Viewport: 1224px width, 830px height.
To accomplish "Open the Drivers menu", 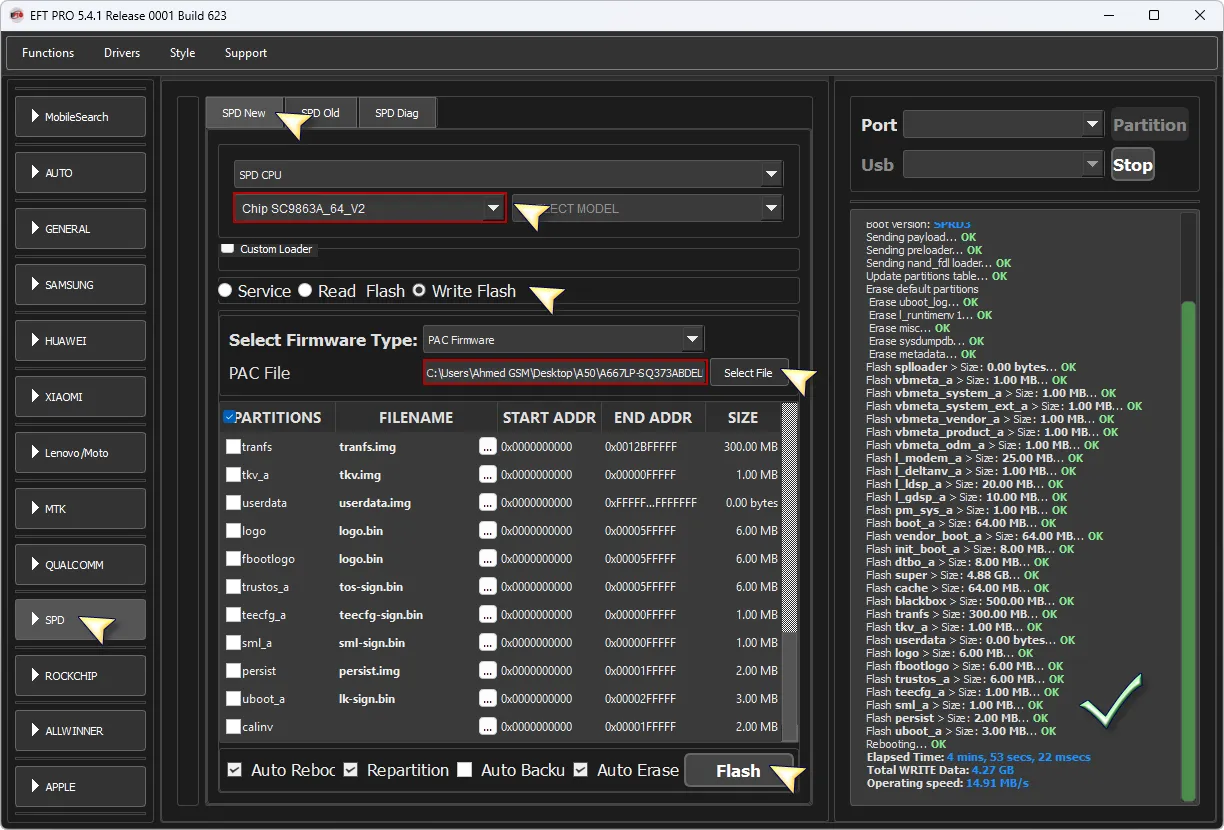I will click(x=122, y=53).
